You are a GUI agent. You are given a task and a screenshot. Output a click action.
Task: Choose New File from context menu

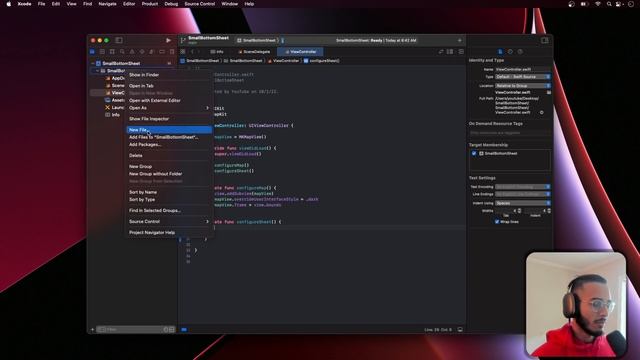[169, 130]
